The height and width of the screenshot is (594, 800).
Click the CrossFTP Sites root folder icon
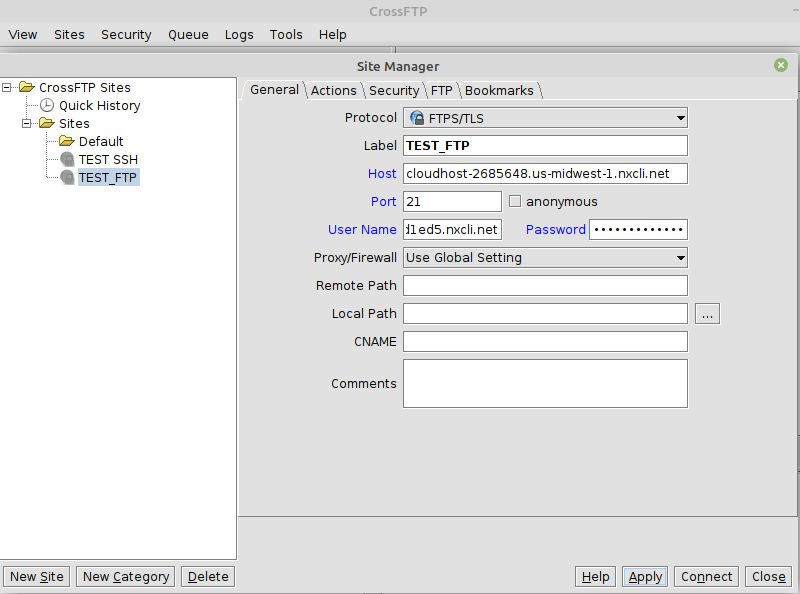click(28, 86)
